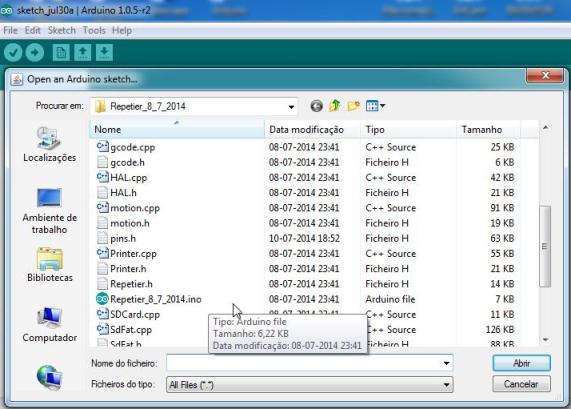Click the file list scrollbar thumb

point(545,247)
